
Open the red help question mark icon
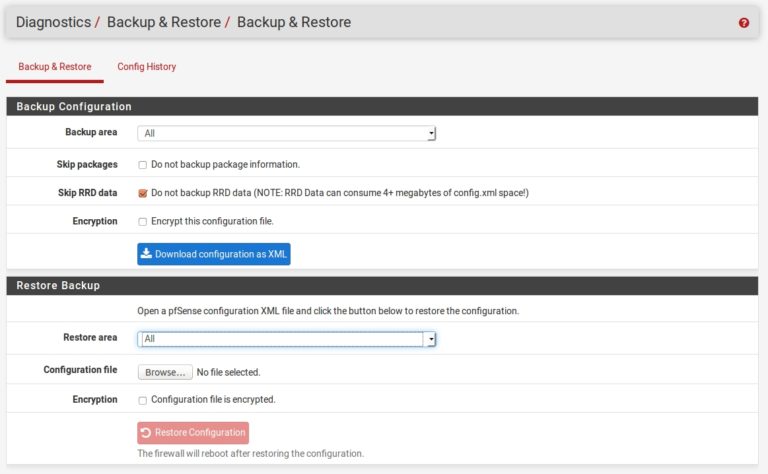click(x=744, y=23)
